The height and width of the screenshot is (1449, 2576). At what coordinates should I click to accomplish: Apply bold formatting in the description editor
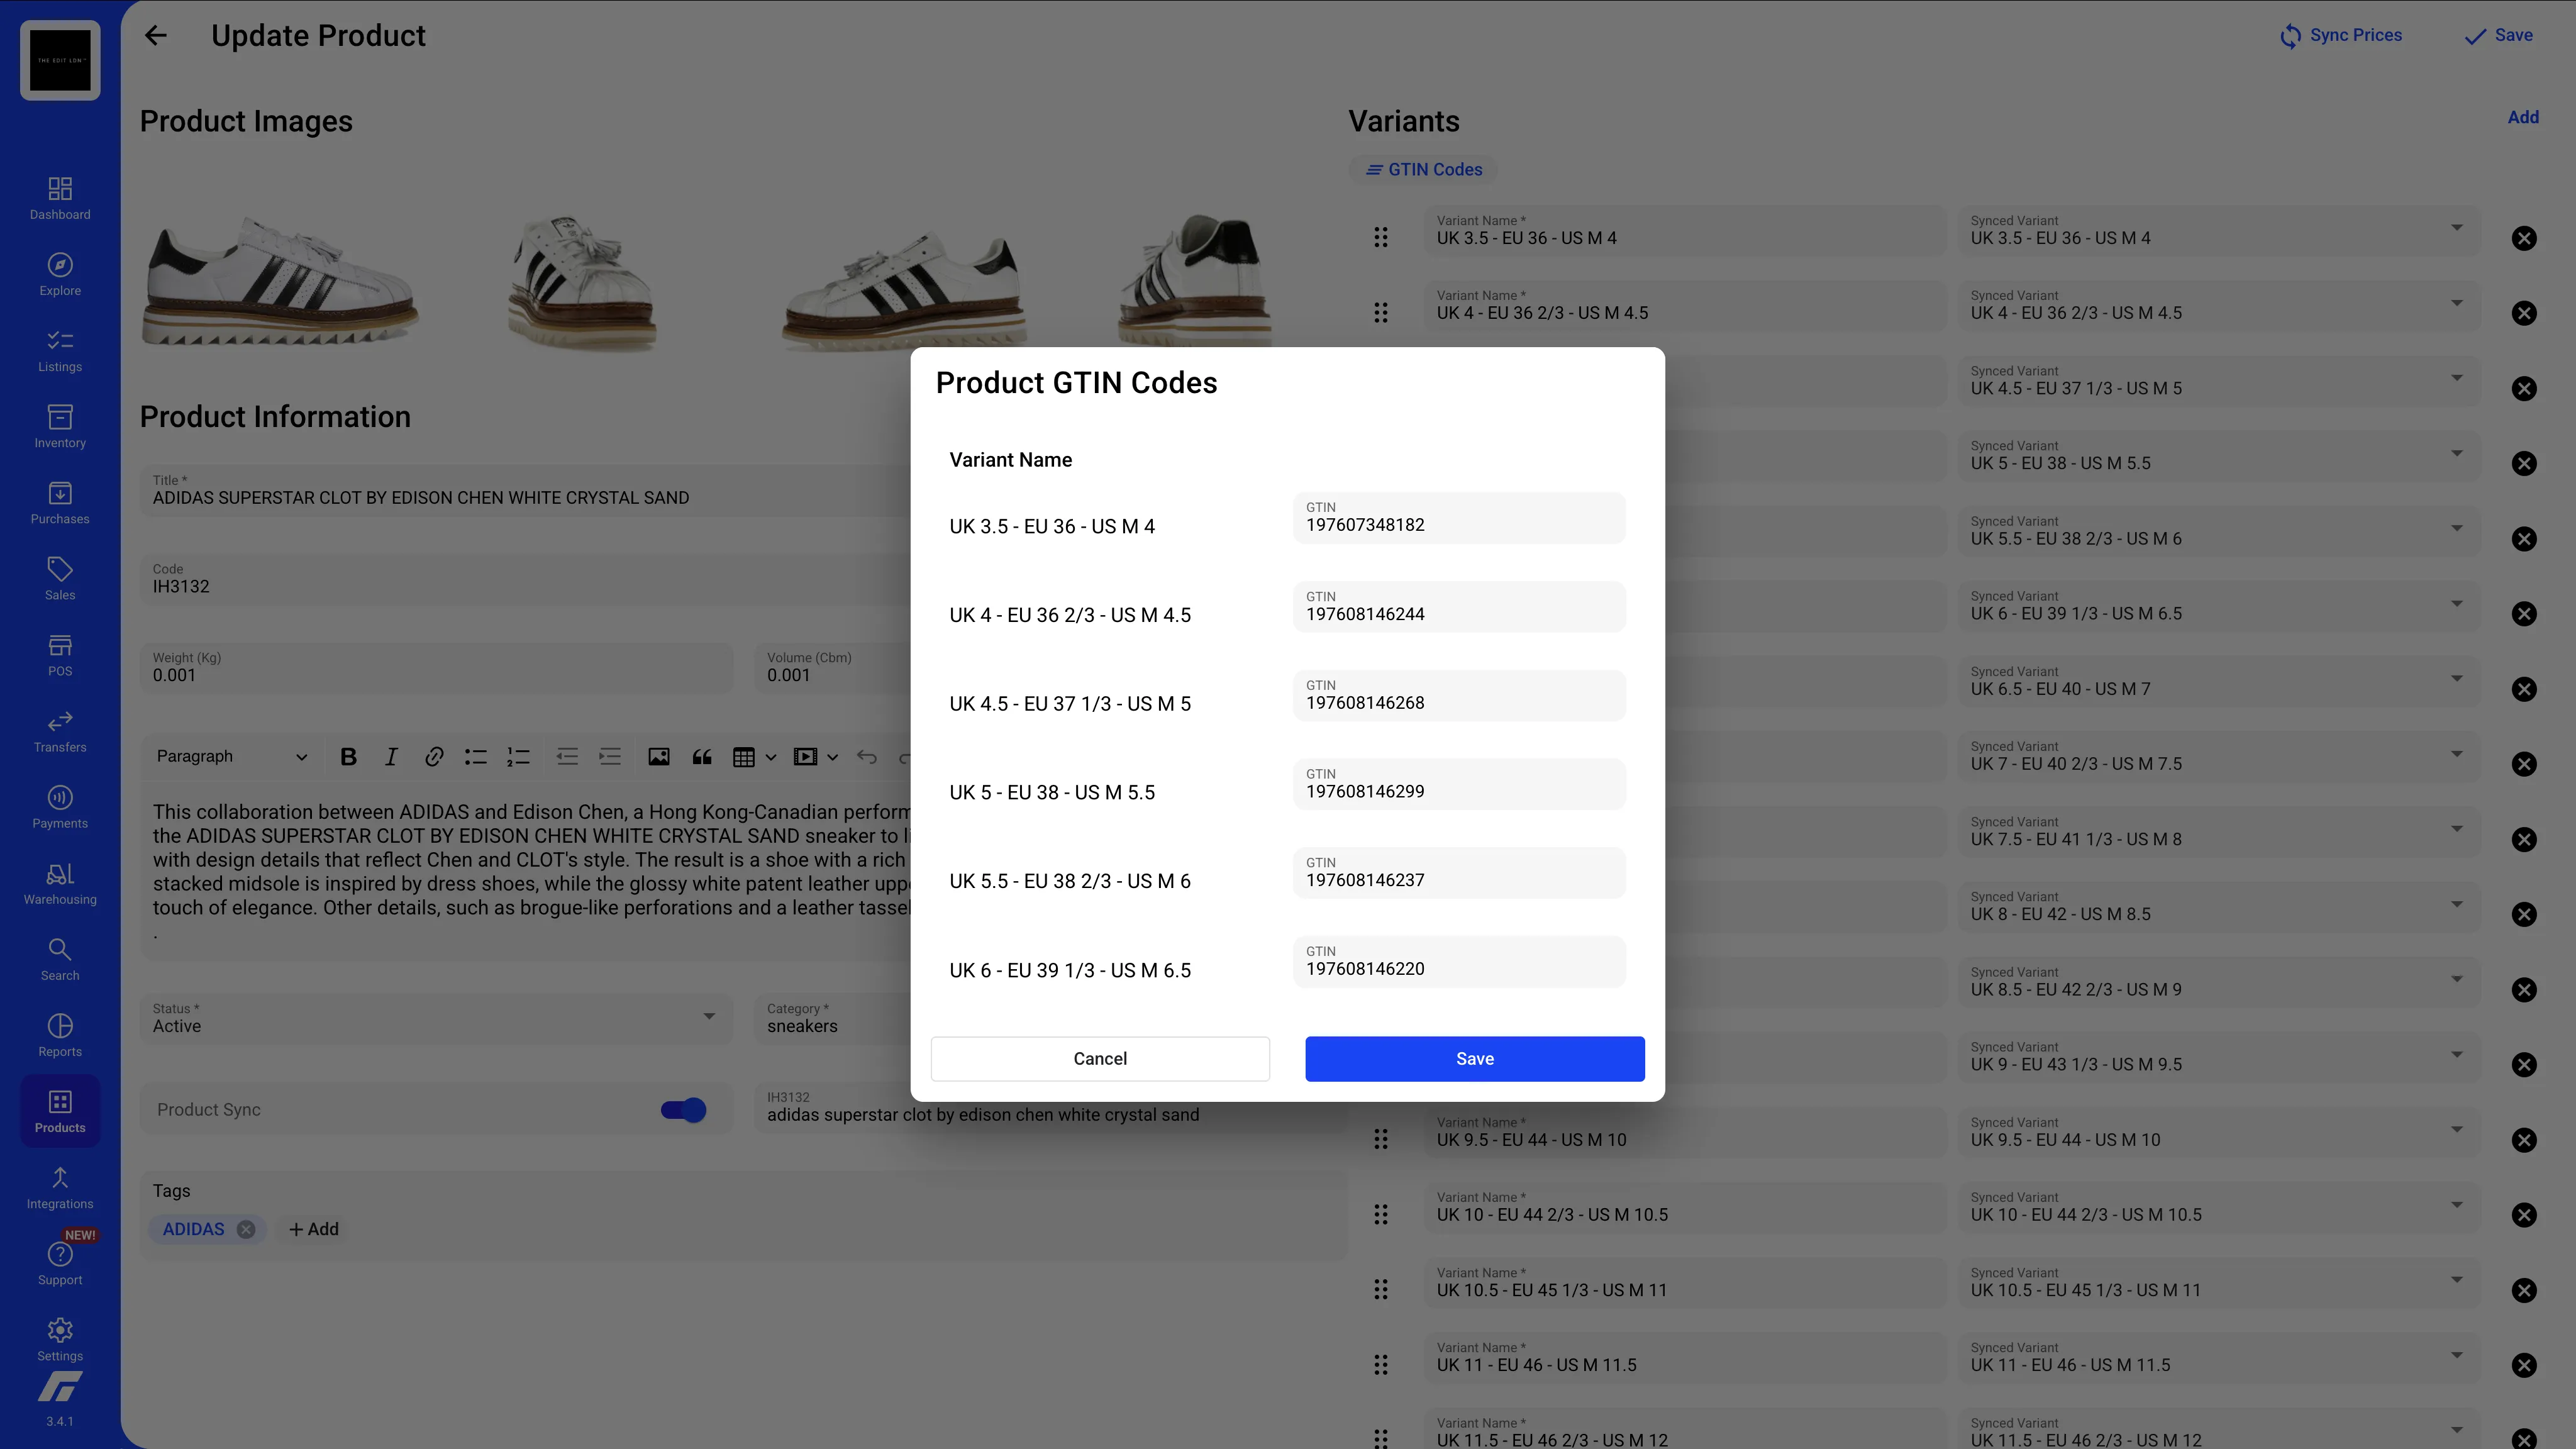click(348, 756)
